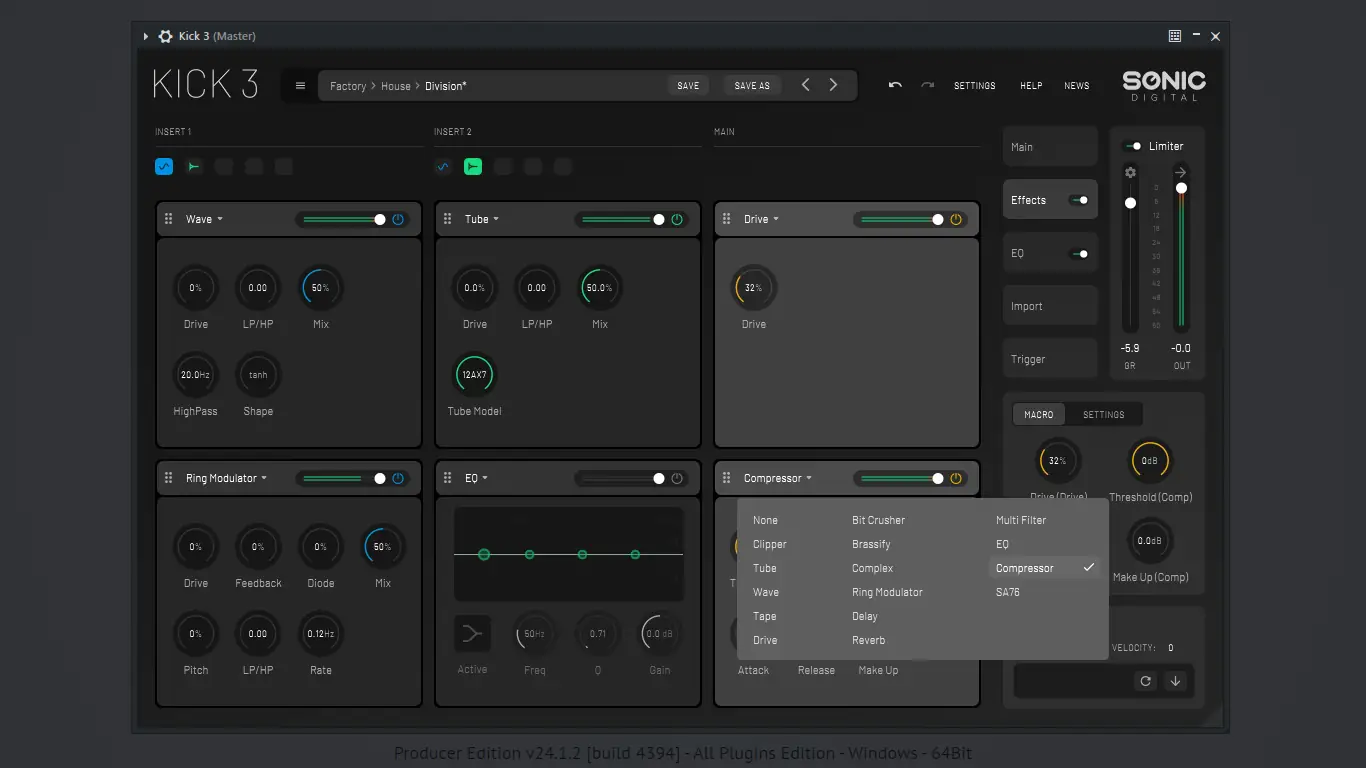The image size is (1366, 768).
Task: Open the EQ module type dropdown
Action: (x=477, y=478)
